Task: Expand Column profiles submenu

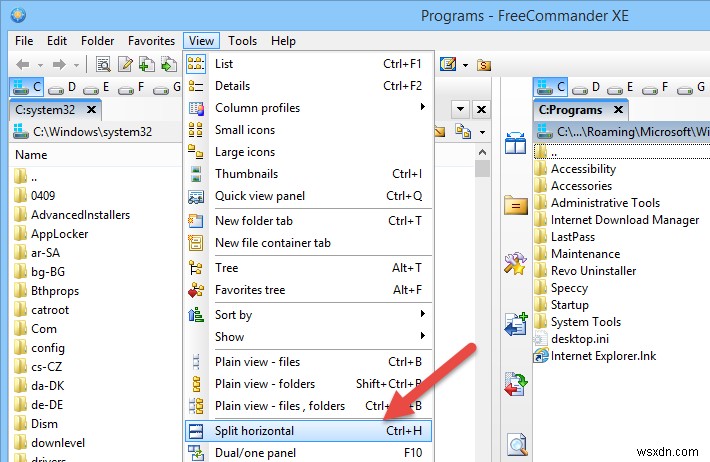Action: (x=308, y=108)
